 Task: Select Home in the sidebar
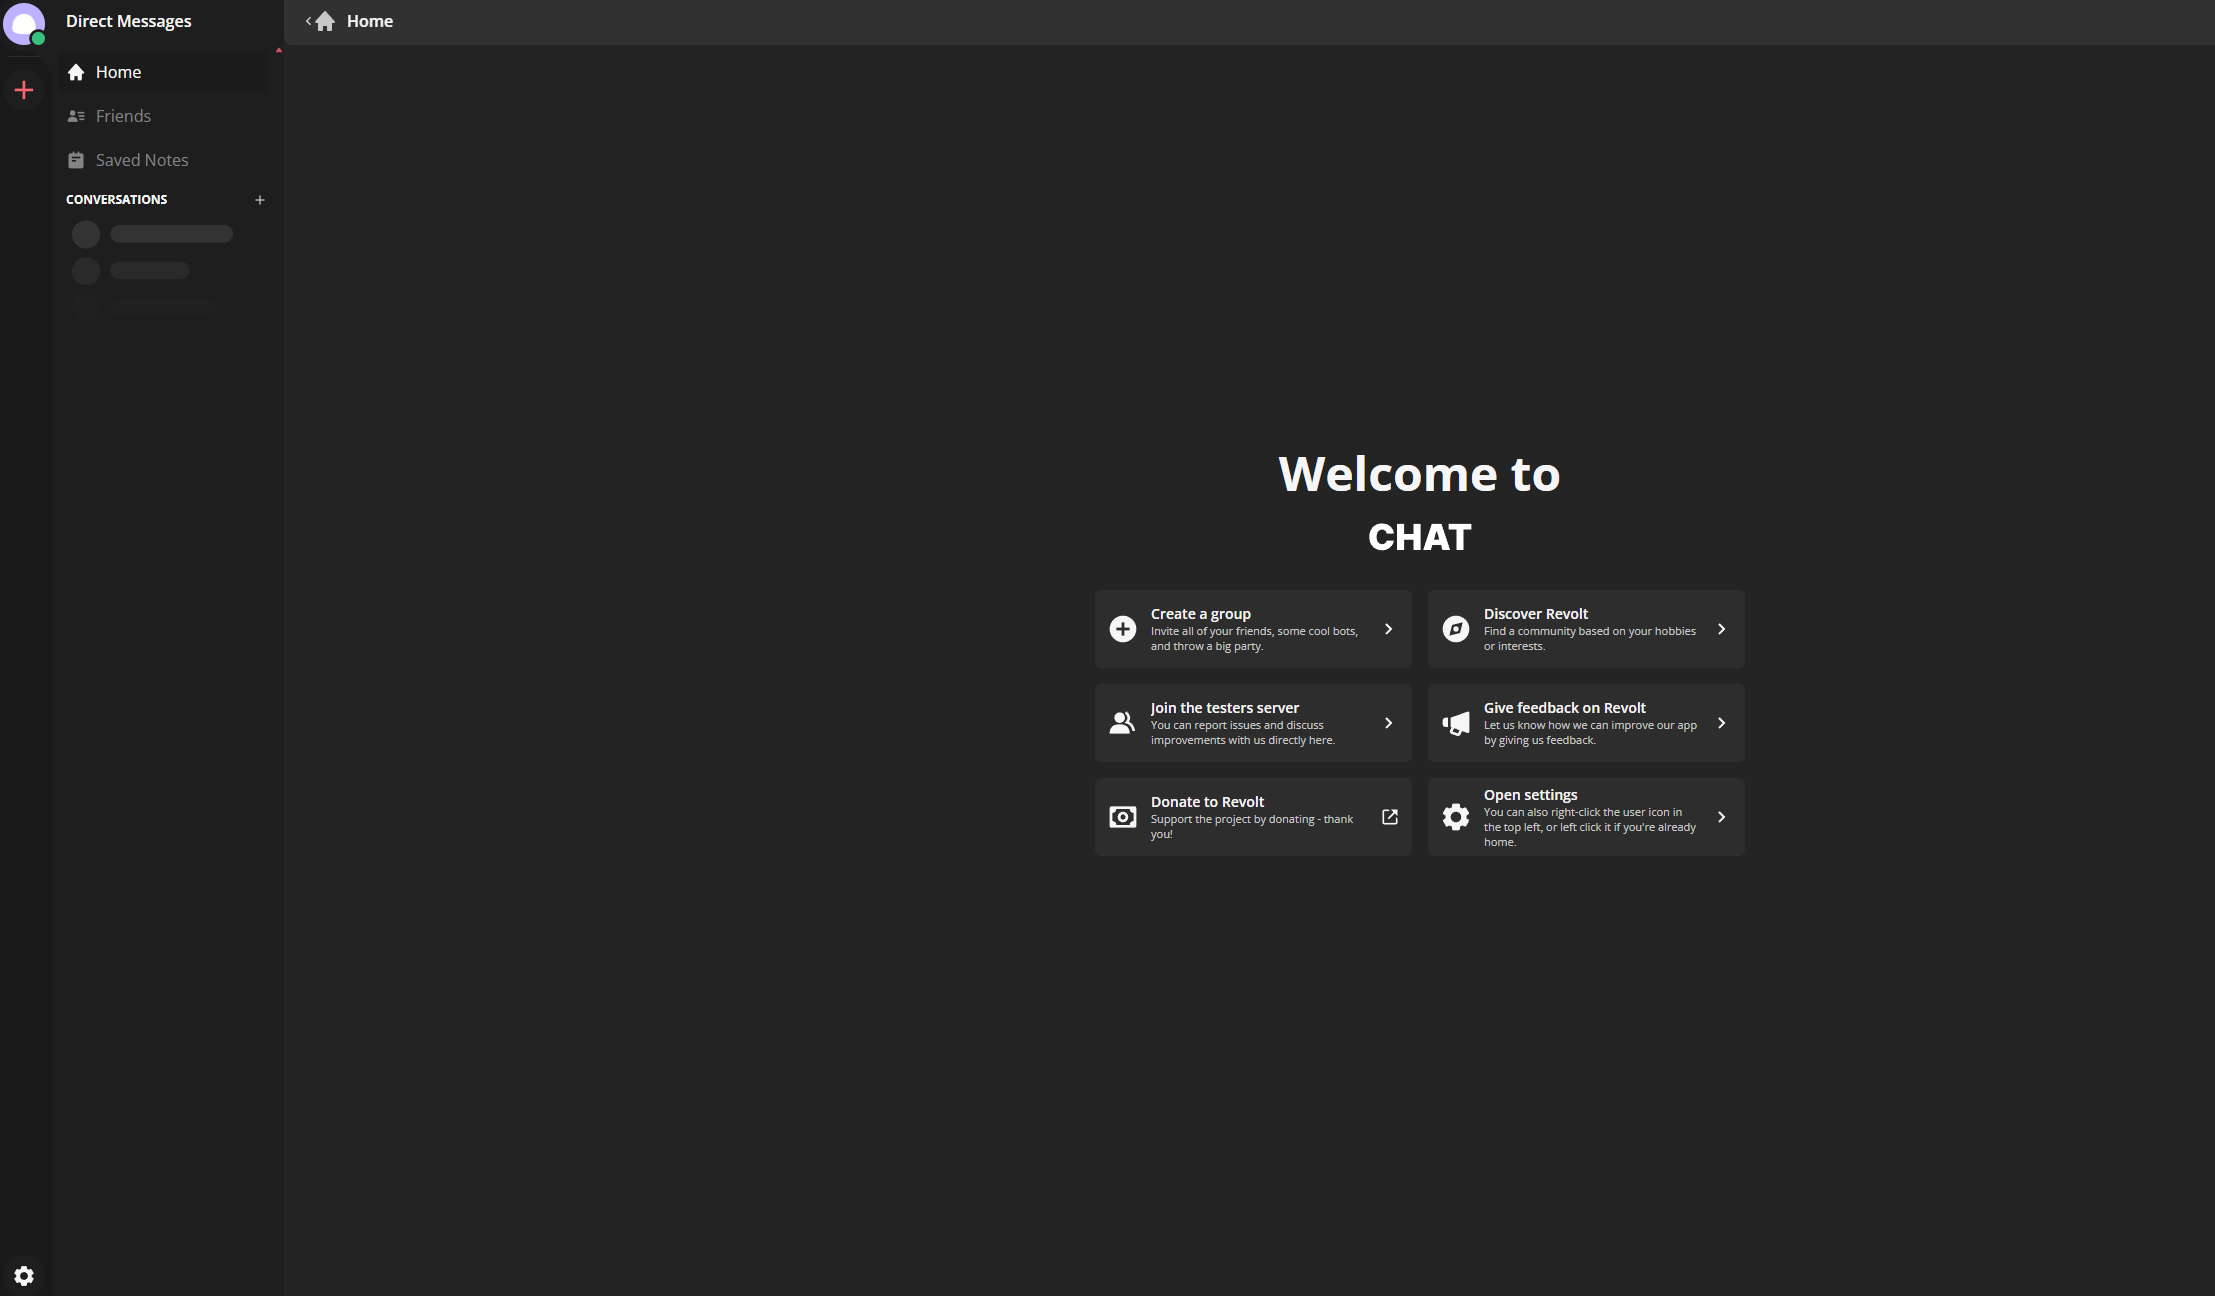point(118,72)
